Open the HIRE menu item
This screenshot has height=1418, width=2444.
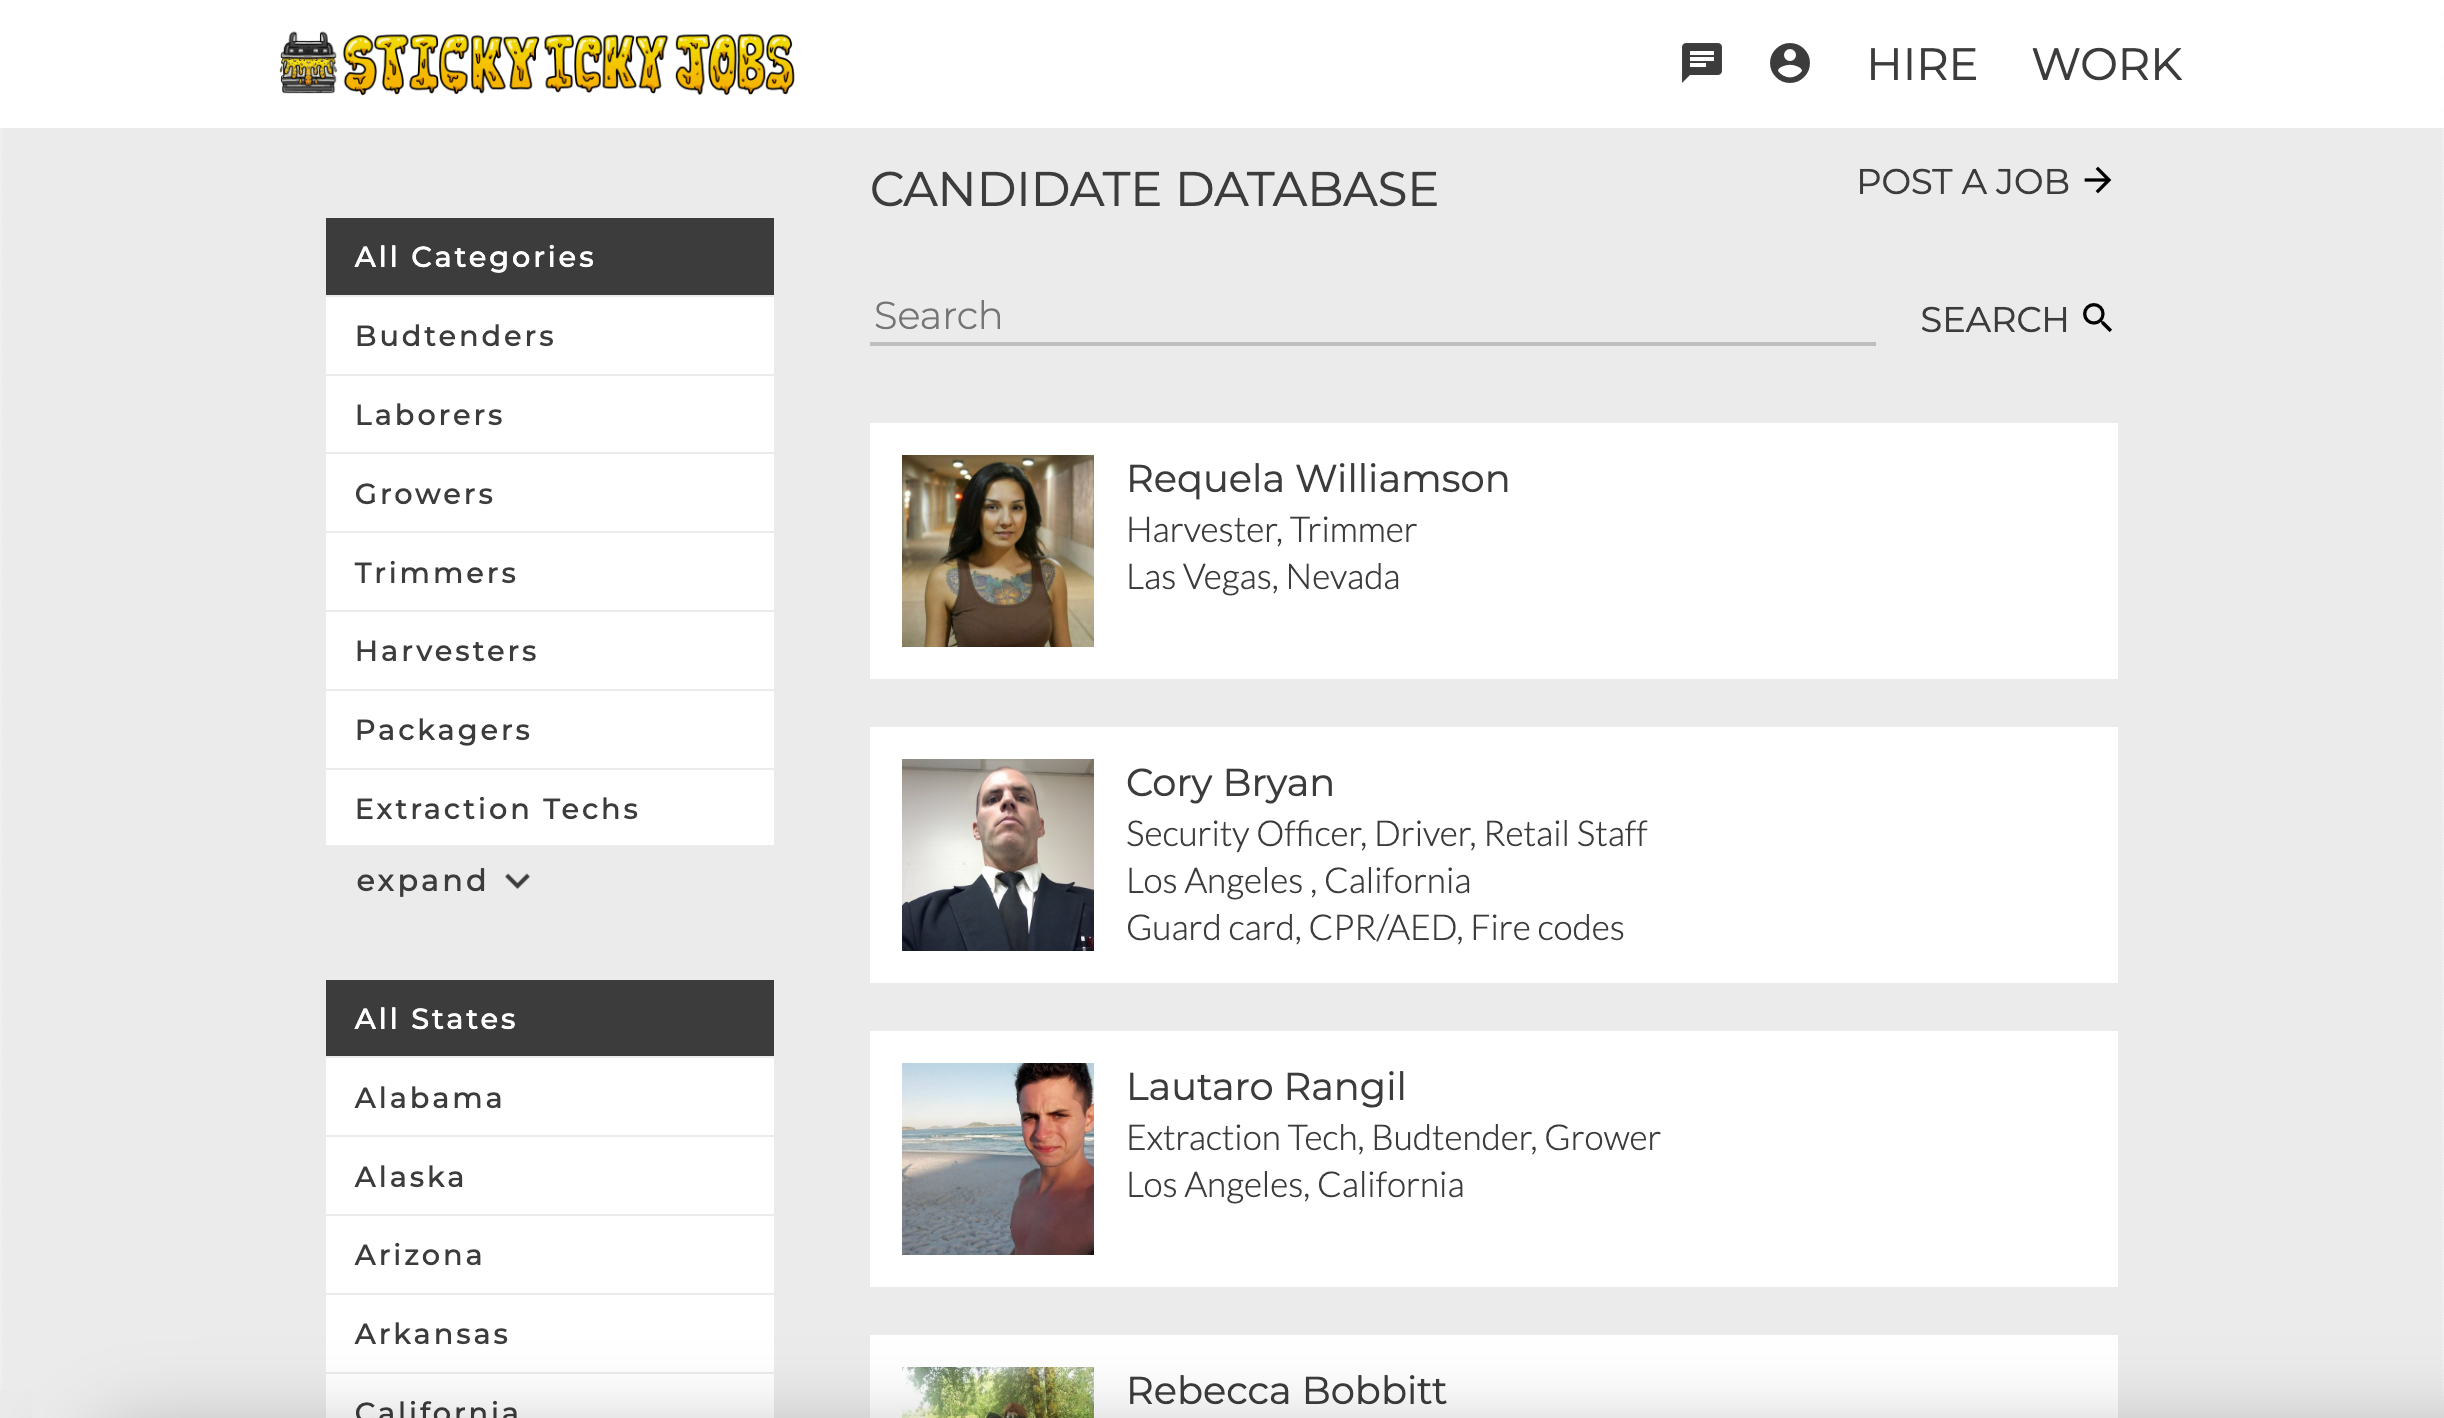pos(1921,65)
